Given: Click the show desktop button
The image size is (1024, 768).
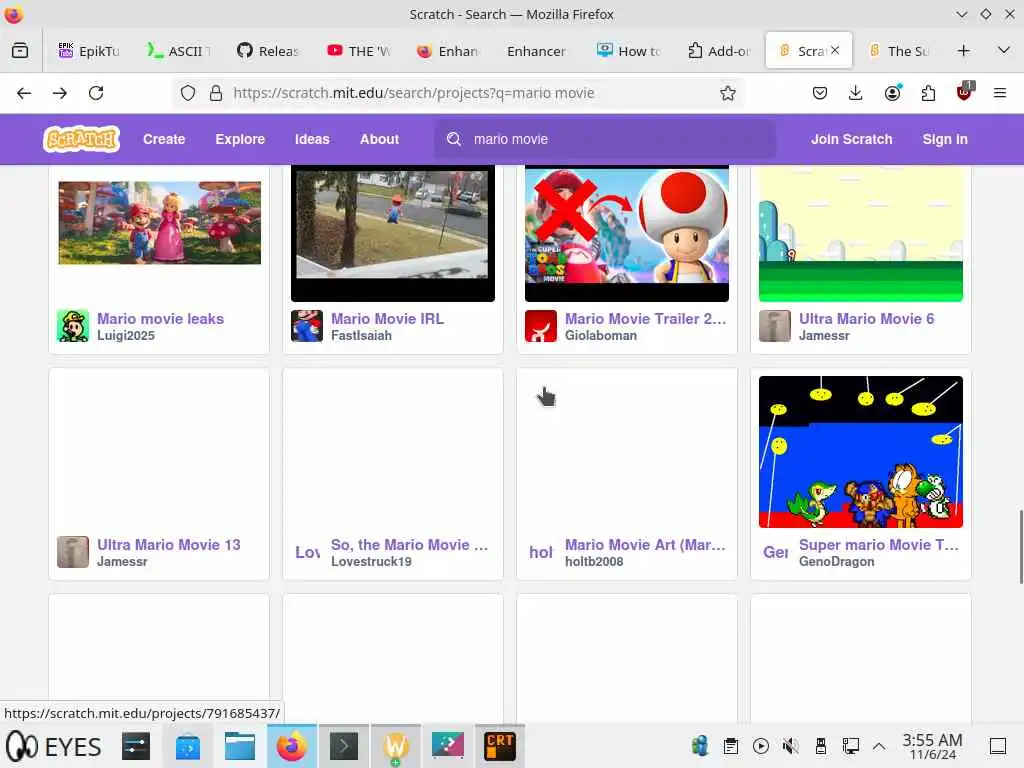Looking at the screenshot, I should point(997,746).
